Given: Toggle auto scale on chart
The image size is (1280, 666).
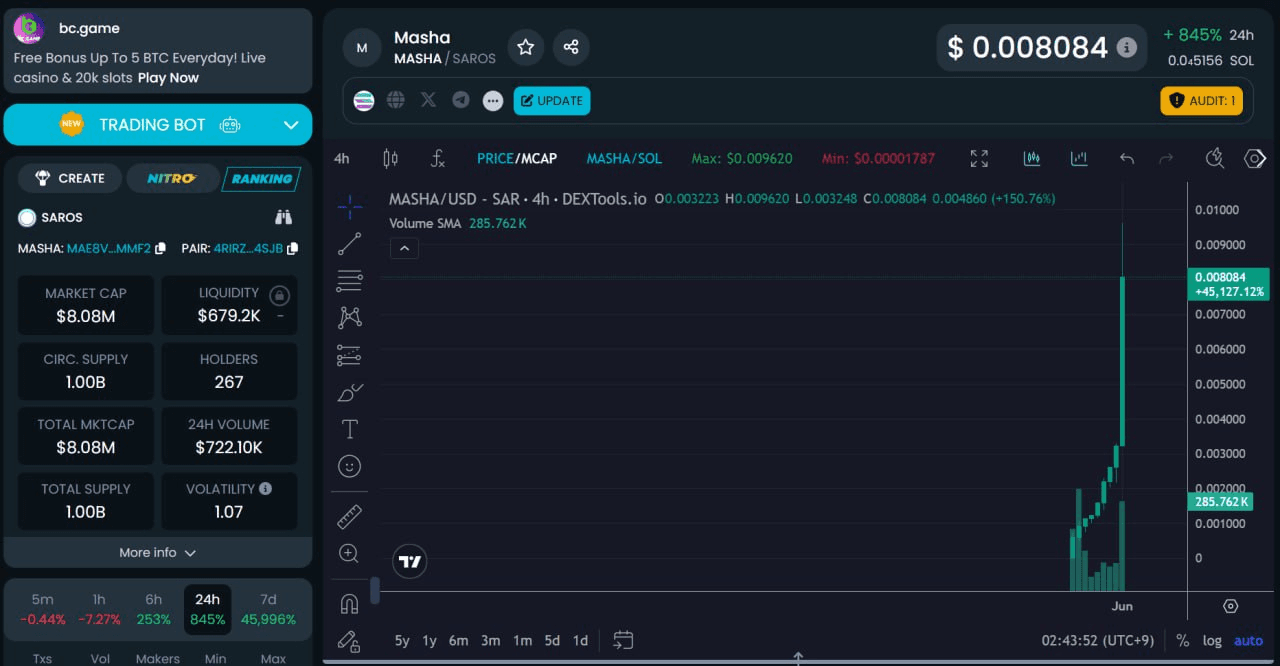Looking at the screenshot, I should [x=1248, y=640].
